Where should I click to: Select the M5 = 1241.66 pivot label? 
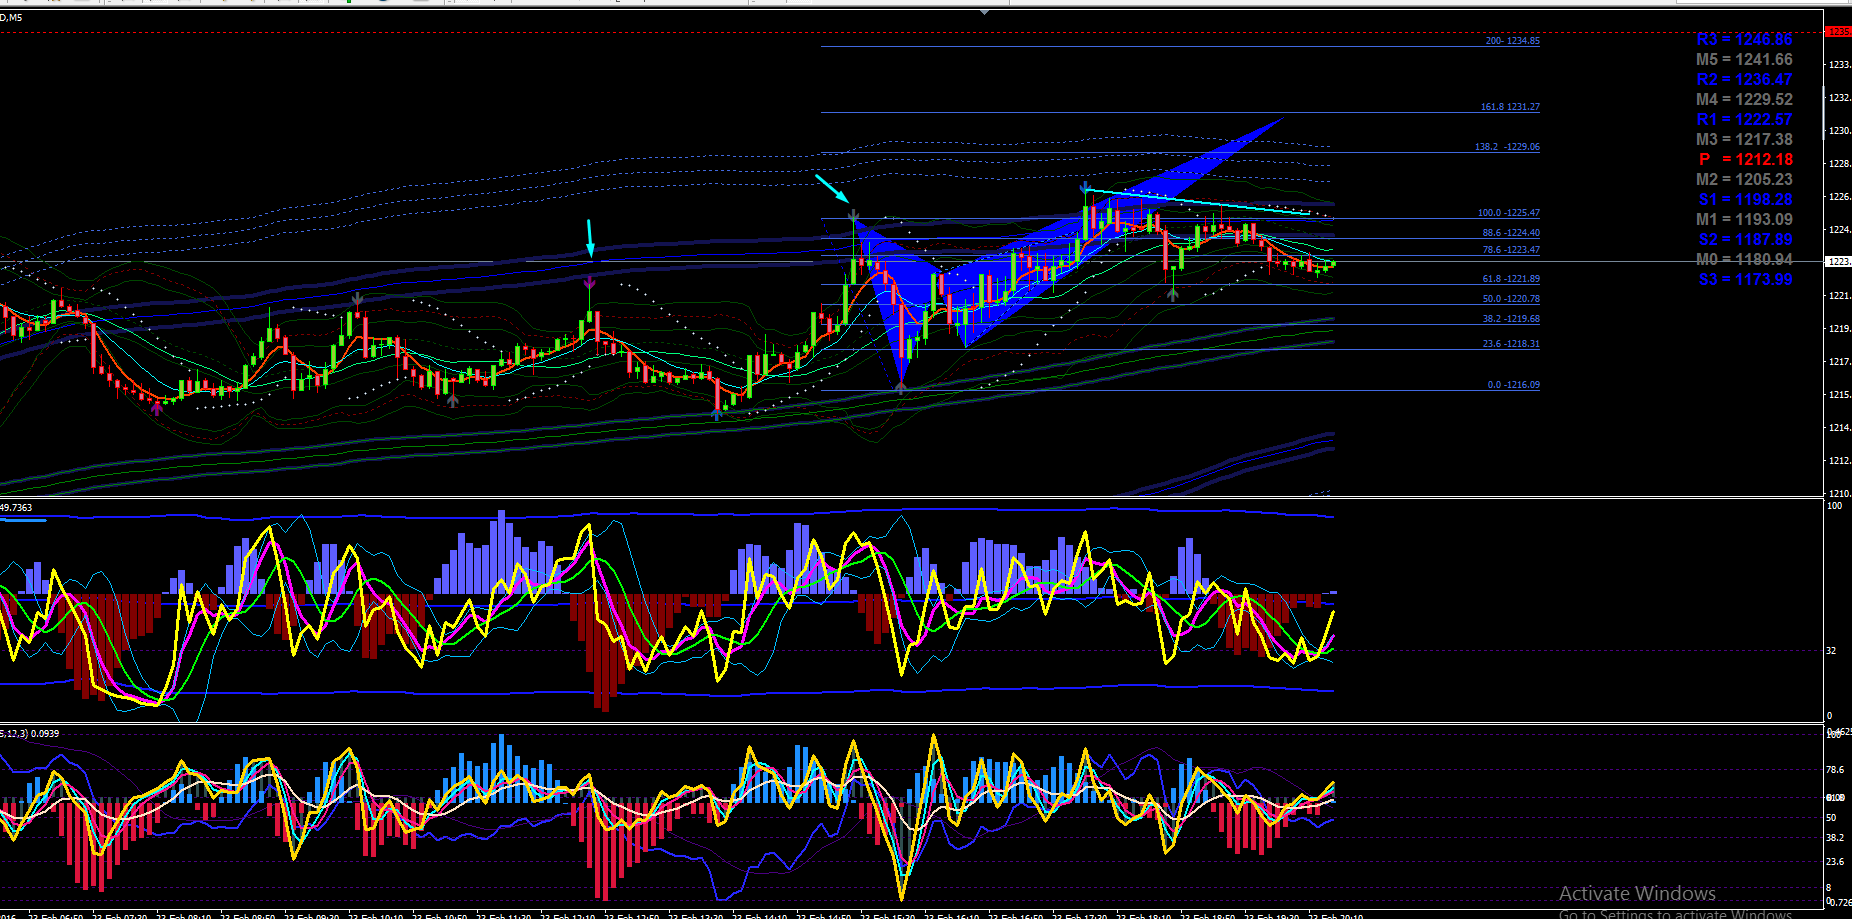pyautogui.click(x=1744, y=60)
